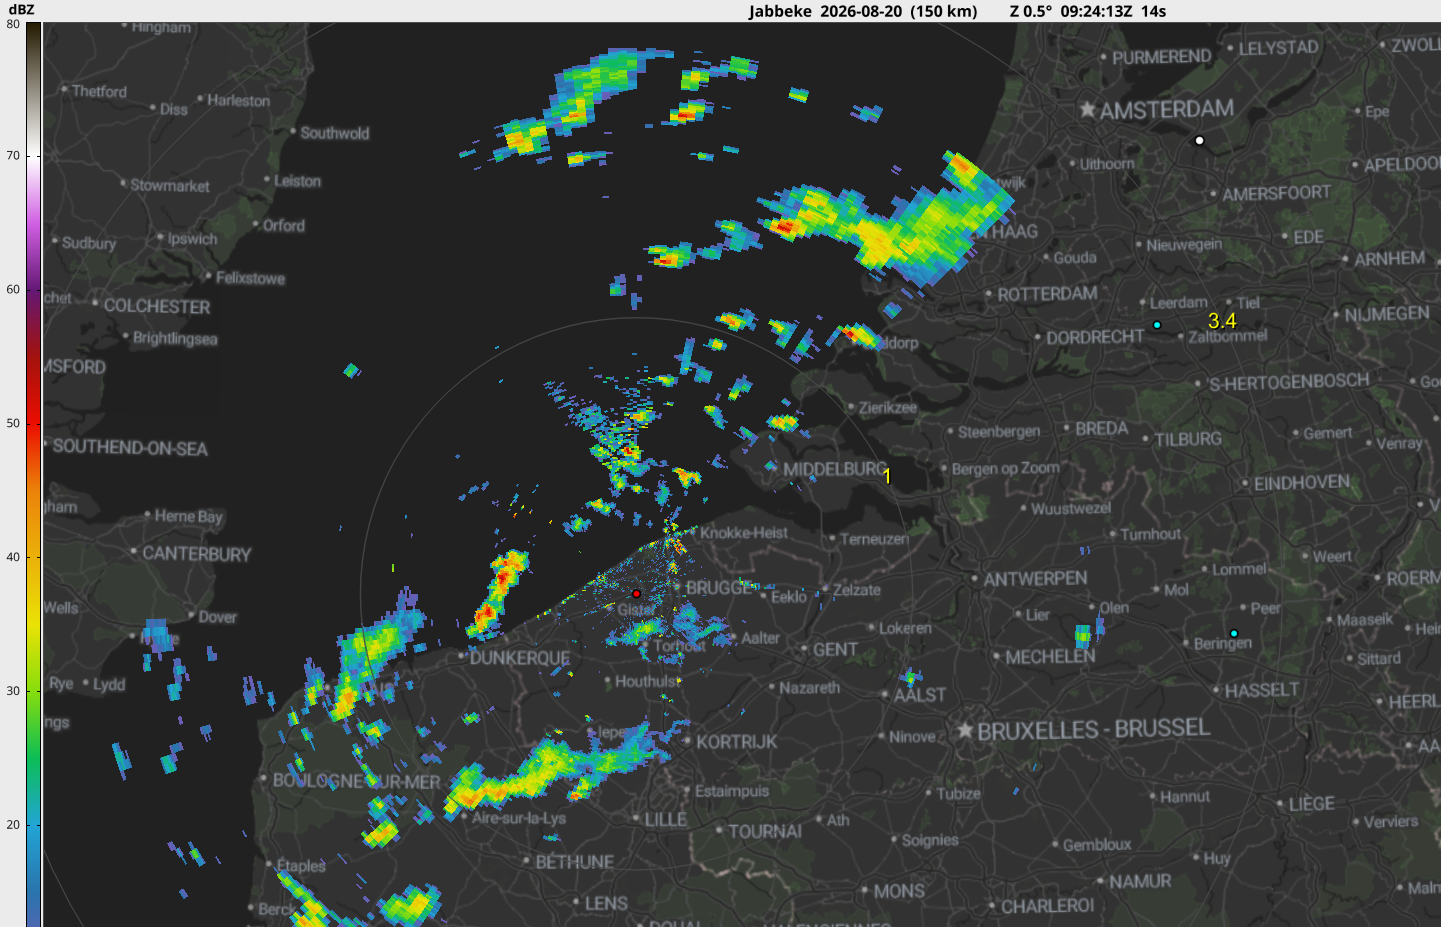Viewport: 1441px width, 927px height.
Task: Click the NAMUR city label
Action: click(1140, 881)
